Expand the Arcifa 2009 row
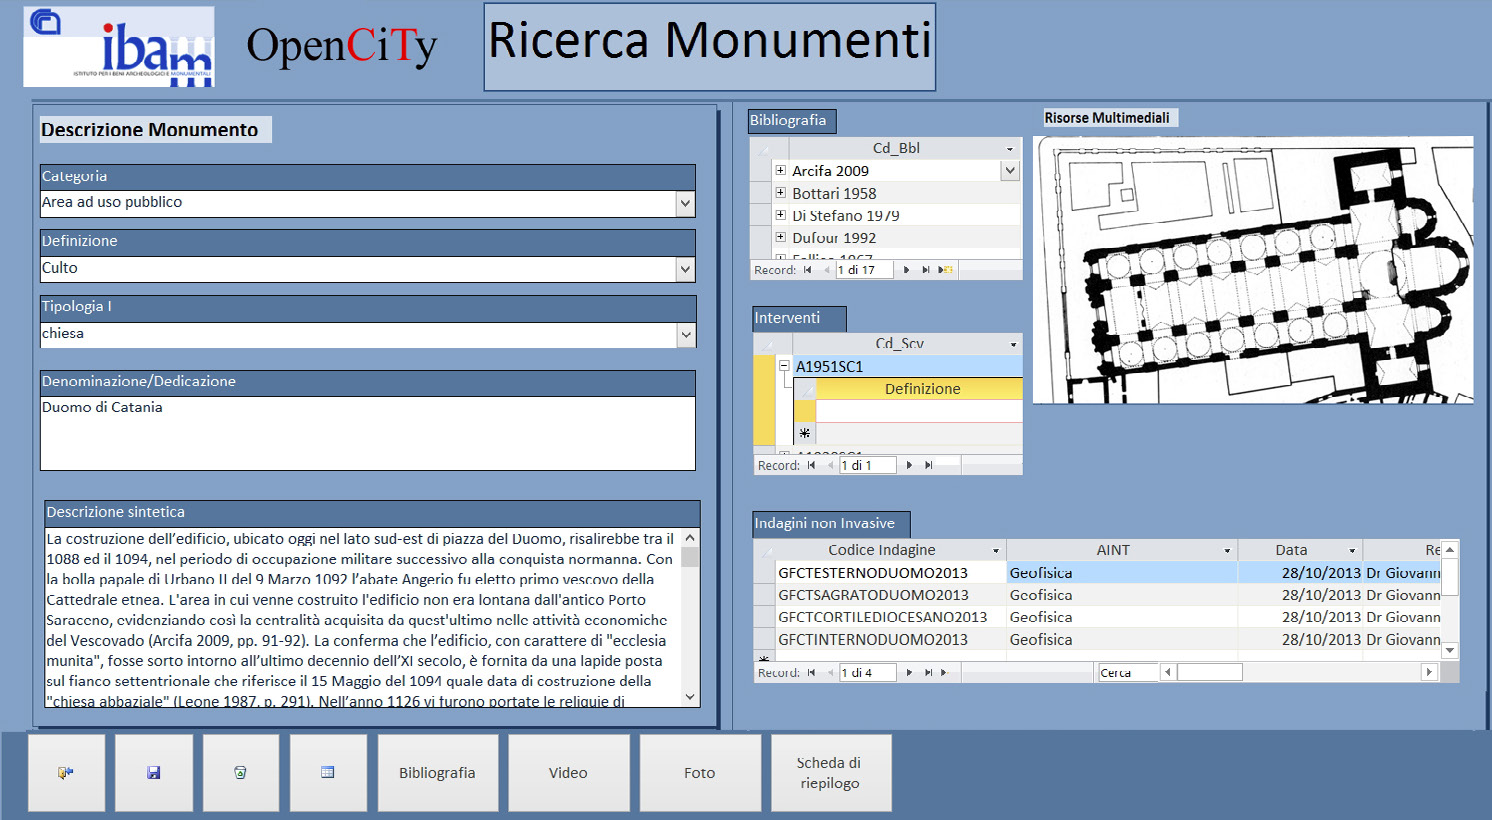 pyautogui.click(x=781, y=170)
